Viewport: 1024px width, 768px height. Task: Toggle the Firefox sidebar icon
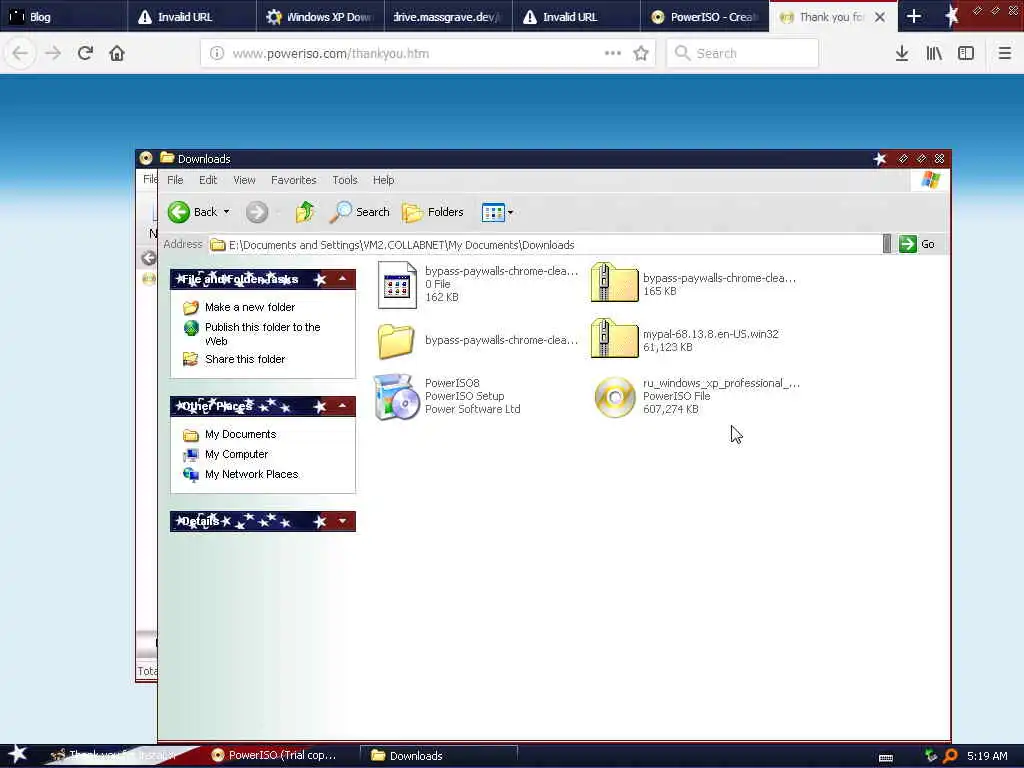click(966, 54)
